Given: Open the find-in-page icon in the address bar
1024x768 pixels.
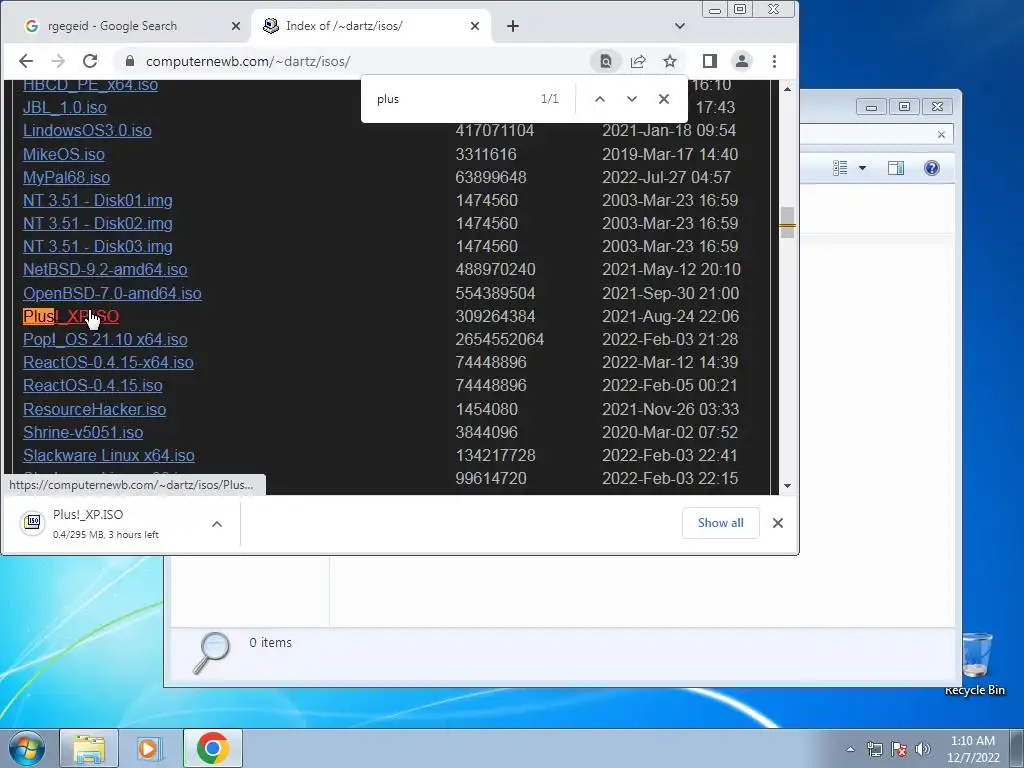Looking at the screenshot, I should click(x=605, y=61).
